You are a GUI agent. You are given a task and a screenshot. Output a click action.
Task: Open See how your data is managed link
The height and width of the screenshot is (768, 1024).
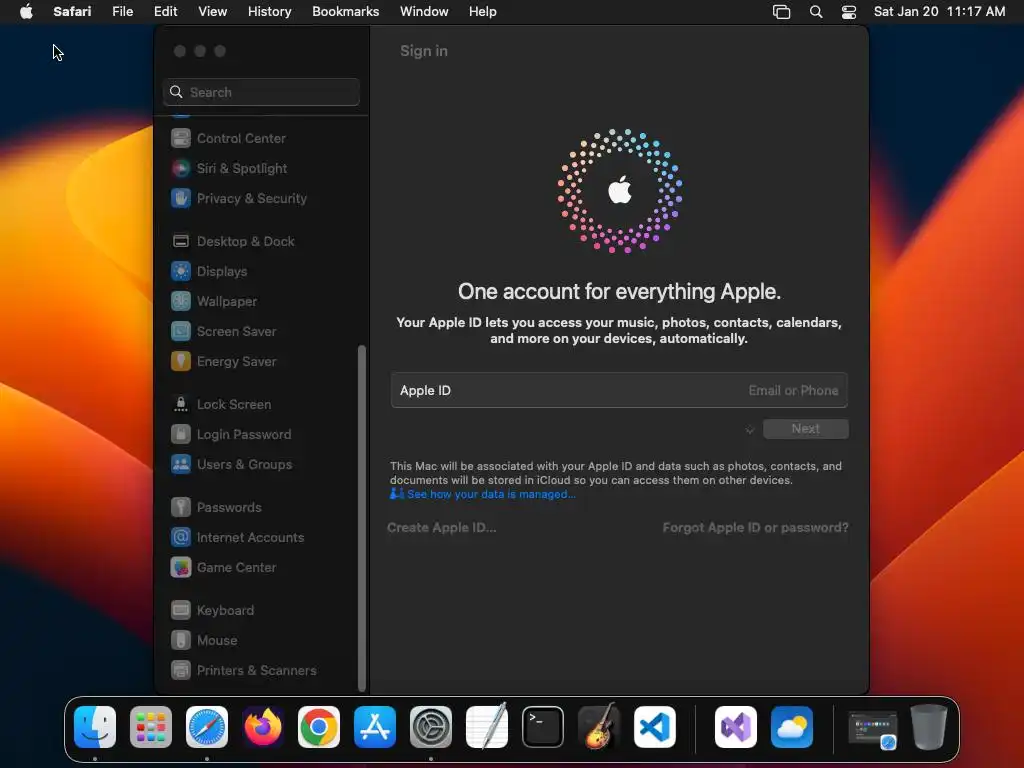tap(490, 494)
